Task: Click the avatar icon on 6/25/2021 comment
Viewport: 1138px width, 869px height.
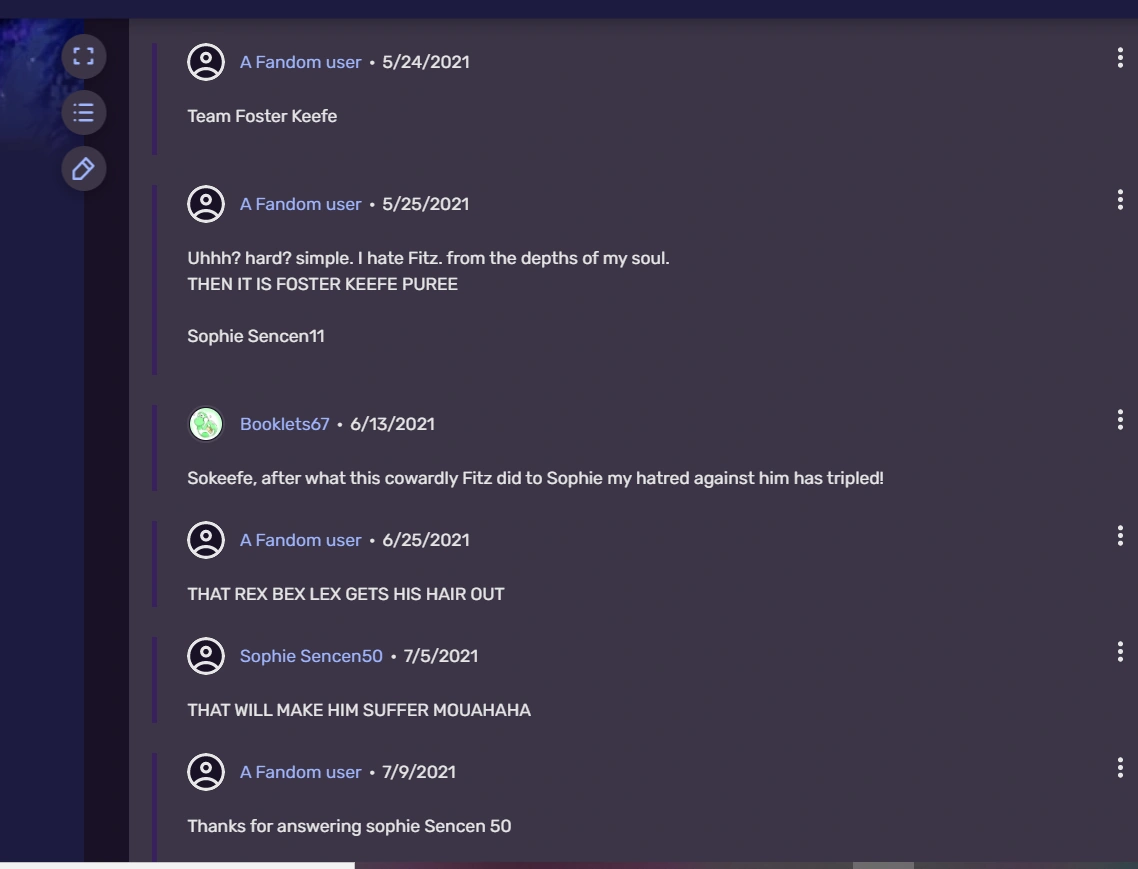Action: coord(206,540)
